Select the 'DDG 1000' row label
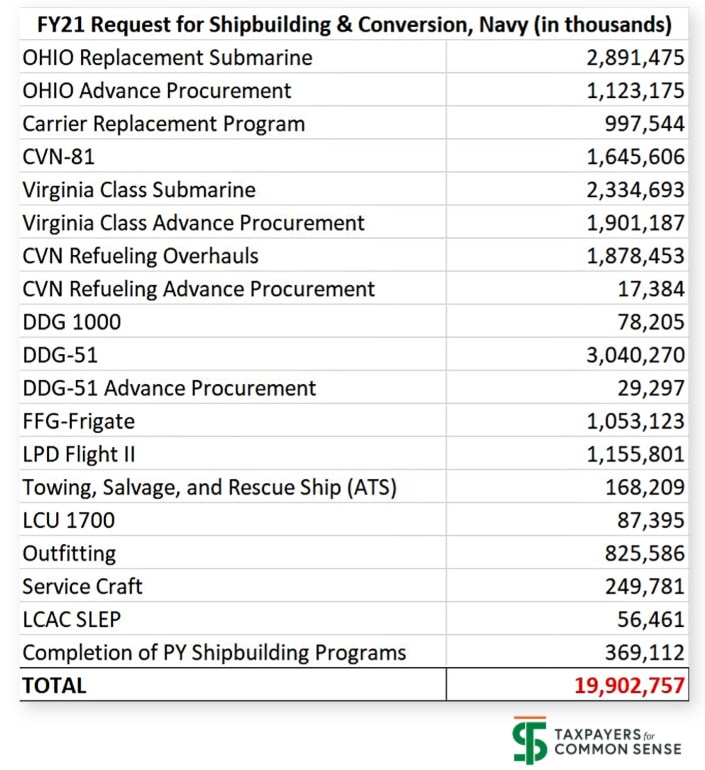The width and height of the screenshot is (705, 770). click(x=72, y=322)
